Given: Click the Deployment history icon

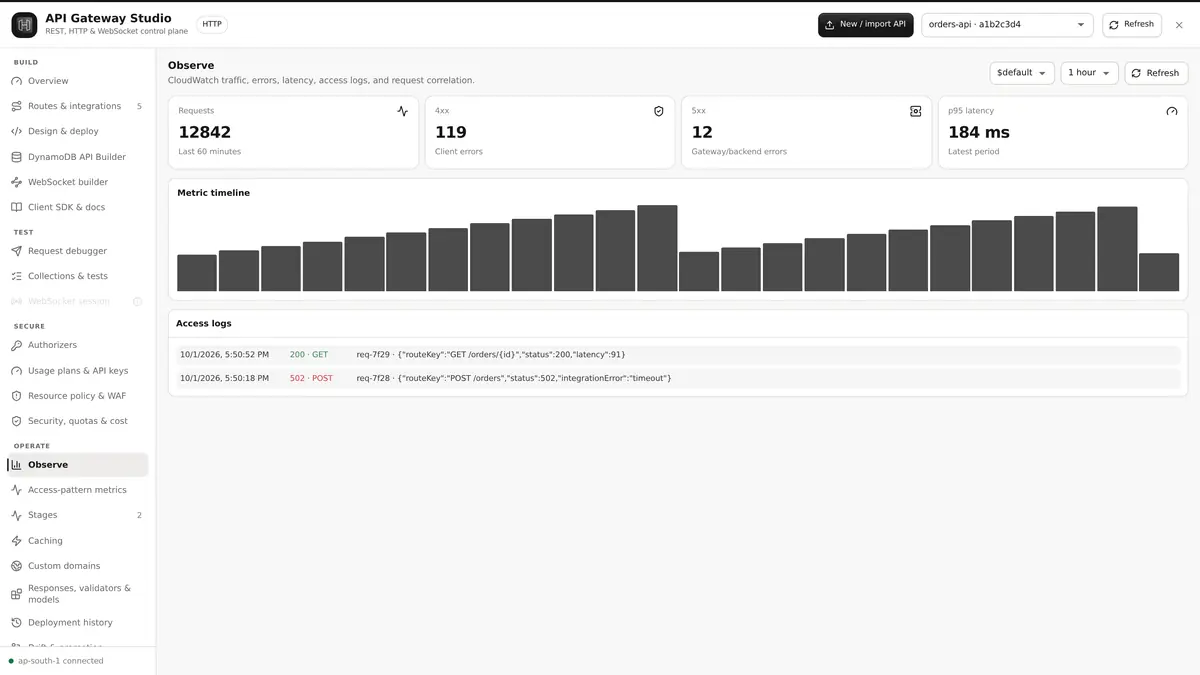Looking at the screenshot, I should click(16, 622).
